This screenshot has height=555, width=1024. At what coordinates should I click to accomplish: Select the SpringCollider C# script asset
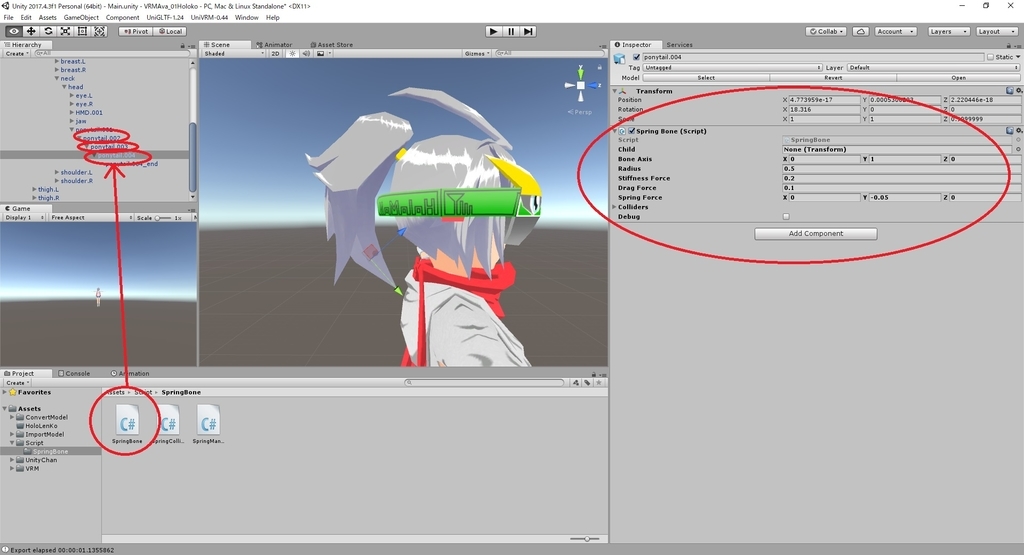[x=168, y=425]
